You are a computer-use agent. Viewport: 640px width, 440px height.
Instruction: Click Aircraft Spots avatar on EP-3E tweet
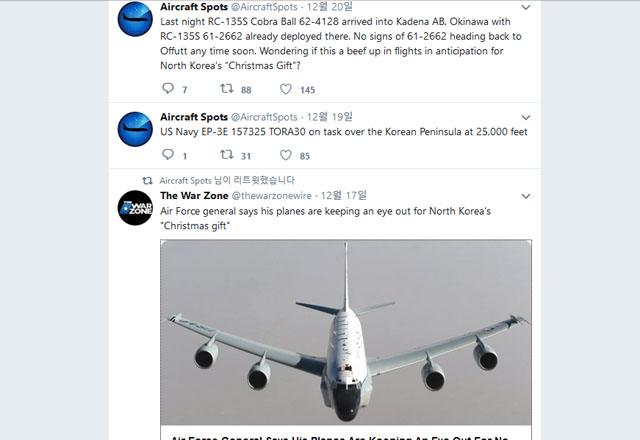coord(135,129)
